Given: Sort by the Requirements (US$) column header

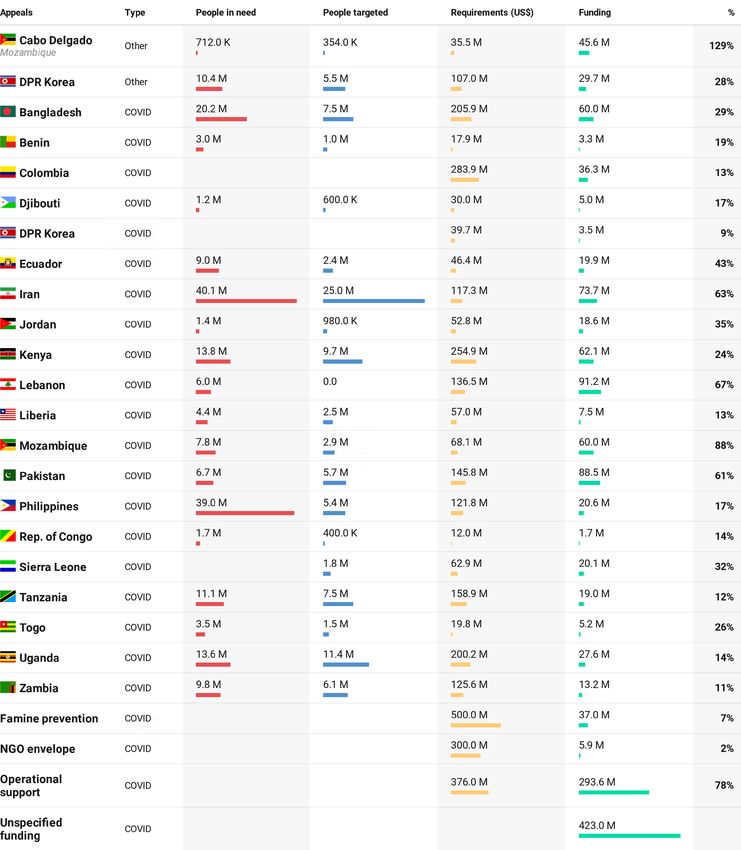Looking at the screenshot, I should coord(492,12).
